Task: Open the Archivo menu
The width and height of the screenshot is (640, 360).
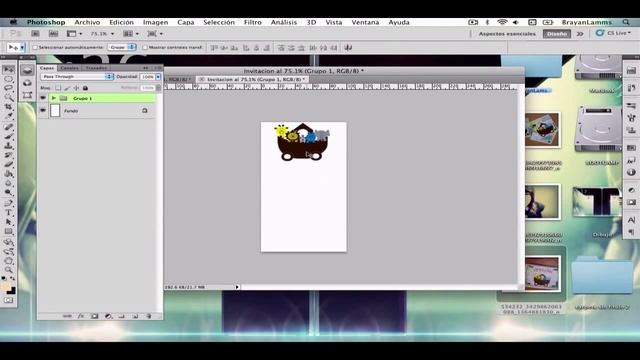Action: click(87, 22)
